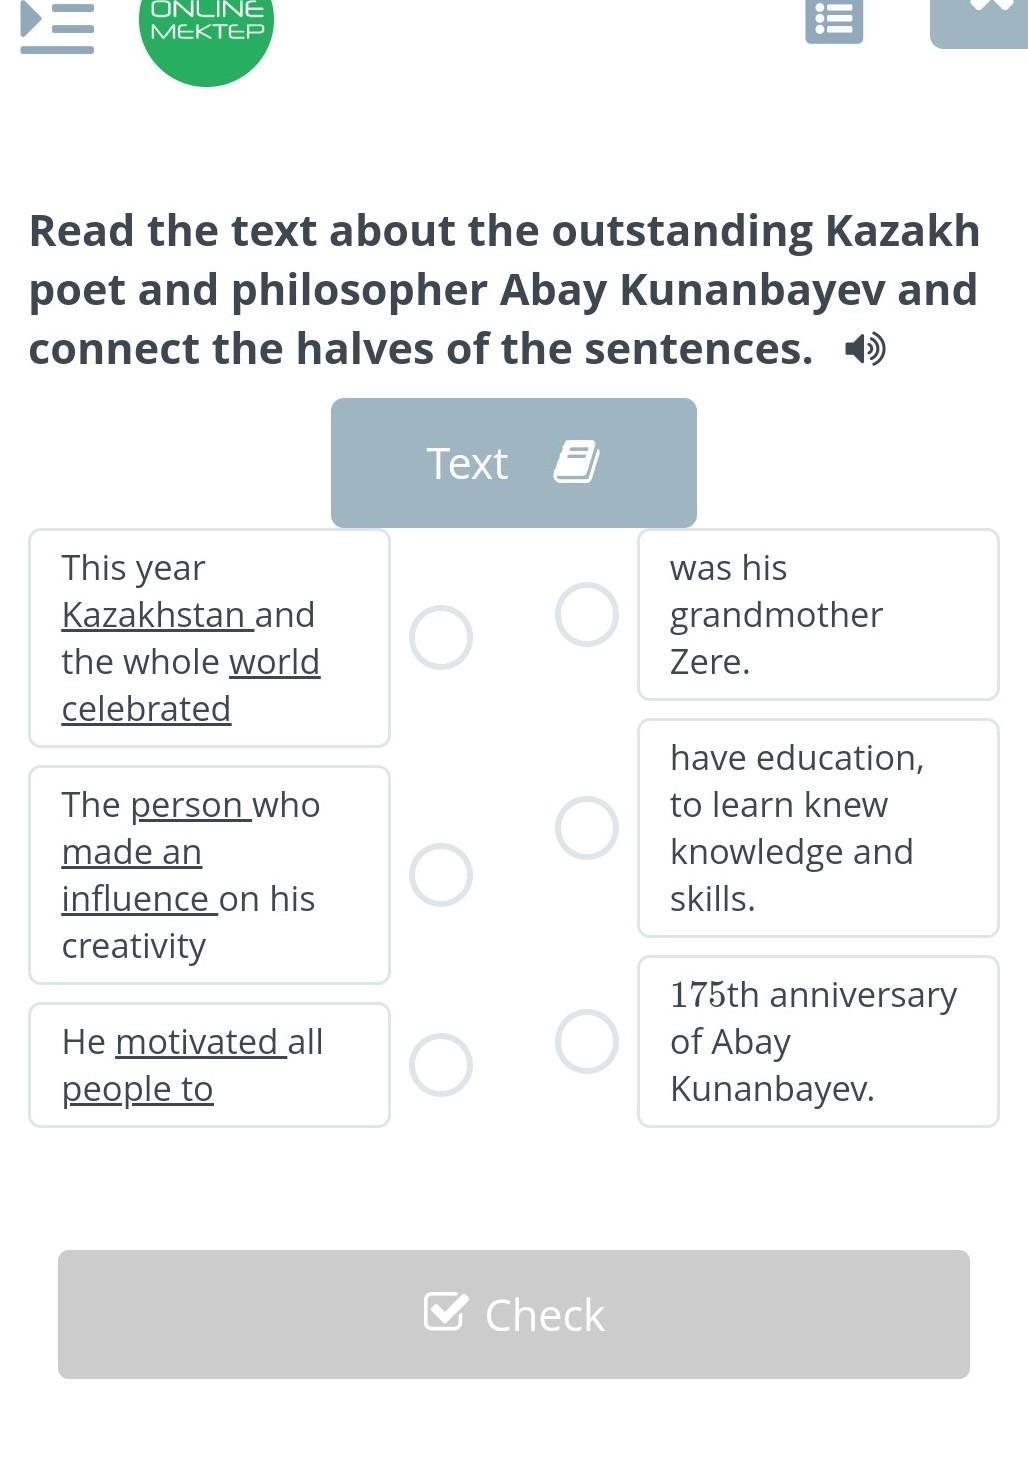
Task: Select circle beside 'was his grandmother Zere'
Action: [587, 614]
